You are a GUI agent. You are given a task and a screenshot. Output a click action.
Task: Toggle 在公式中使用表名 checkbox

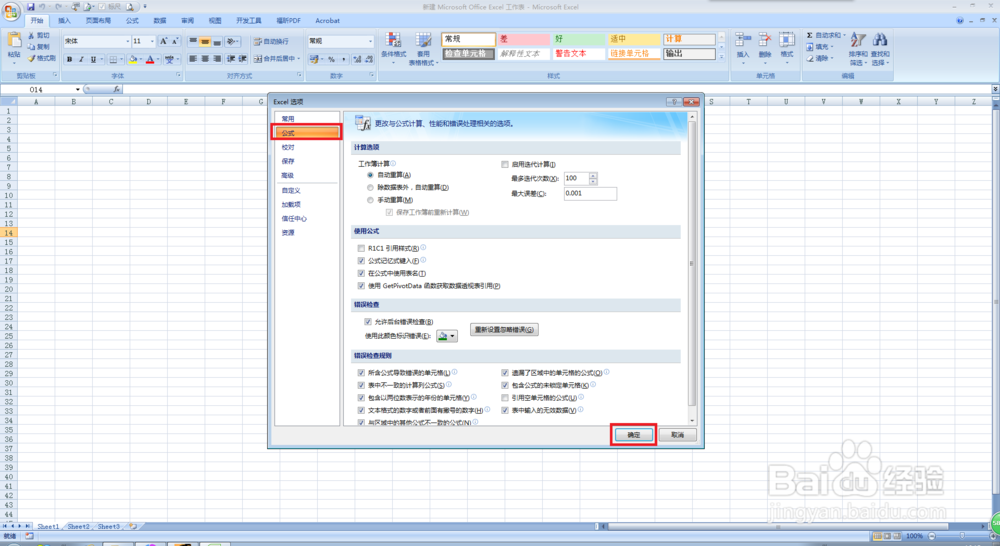point(361,273)
